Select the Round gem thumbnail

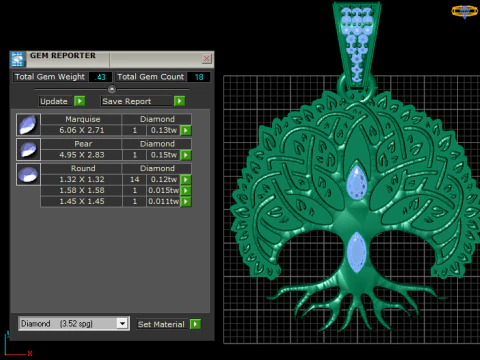coord(28,174)
